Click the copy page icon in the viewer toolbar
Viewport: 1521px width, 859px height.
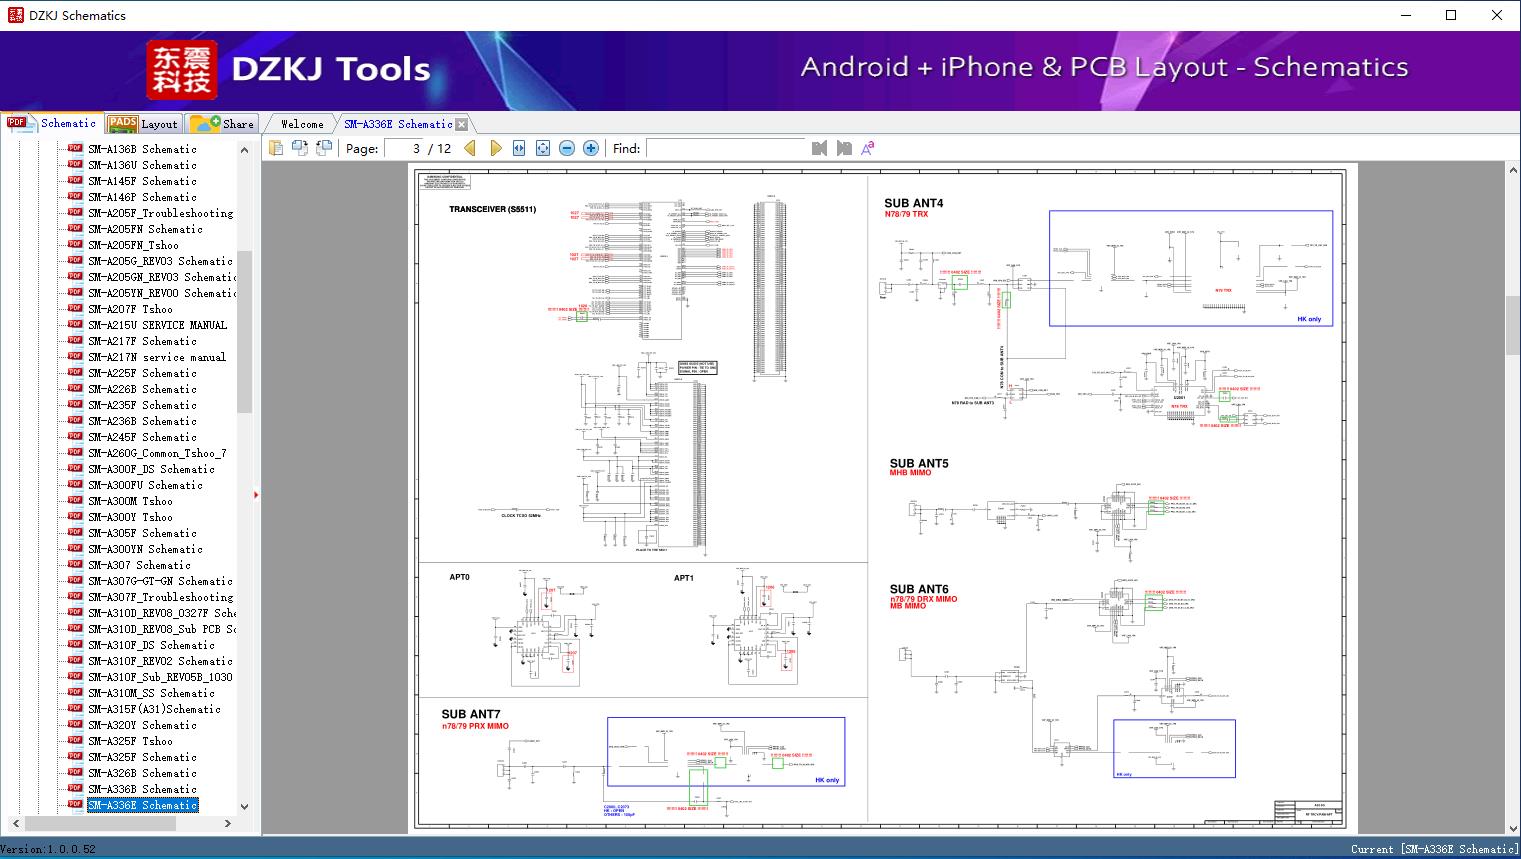pyautogui.click(x=276, y=148)
